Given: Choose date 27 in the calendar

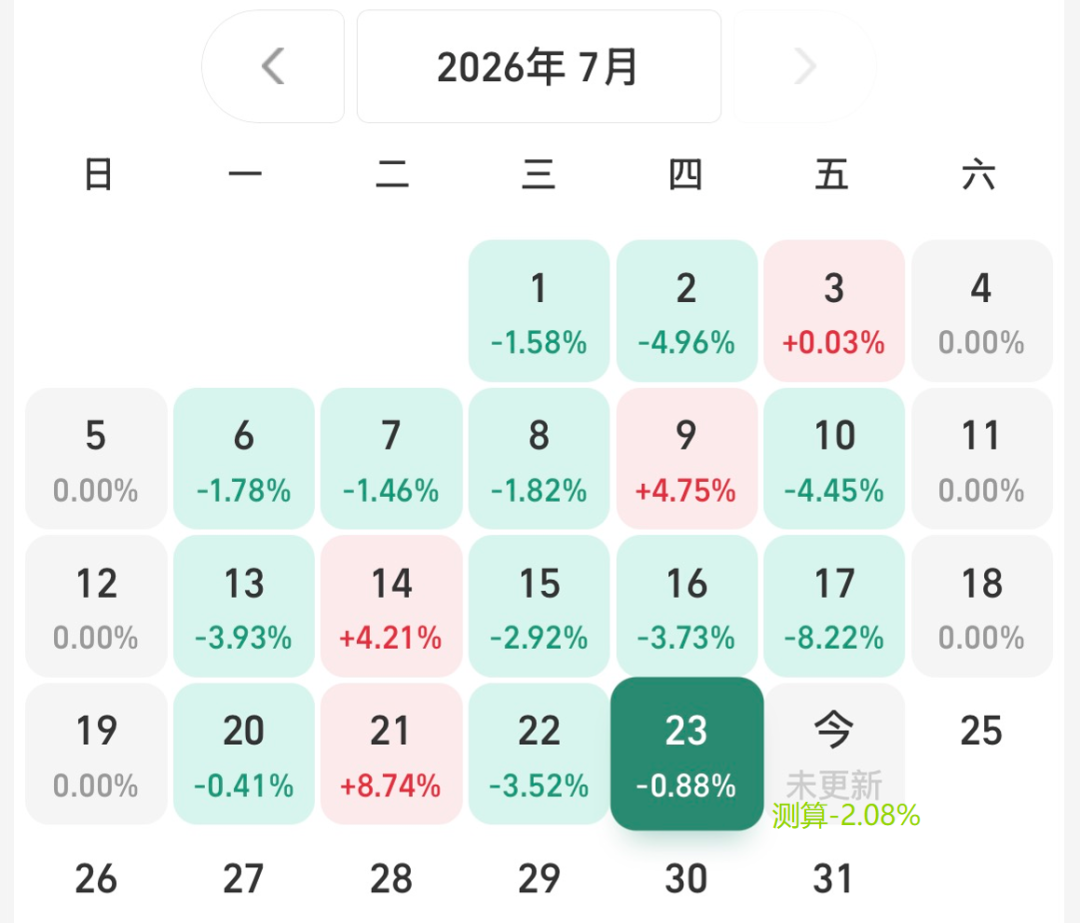Looking at the screenshot, I should 244,879.
